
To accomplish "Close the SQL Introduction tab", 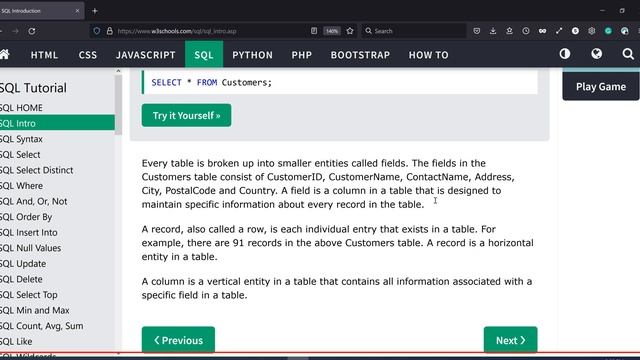I will tap(77, 11).
